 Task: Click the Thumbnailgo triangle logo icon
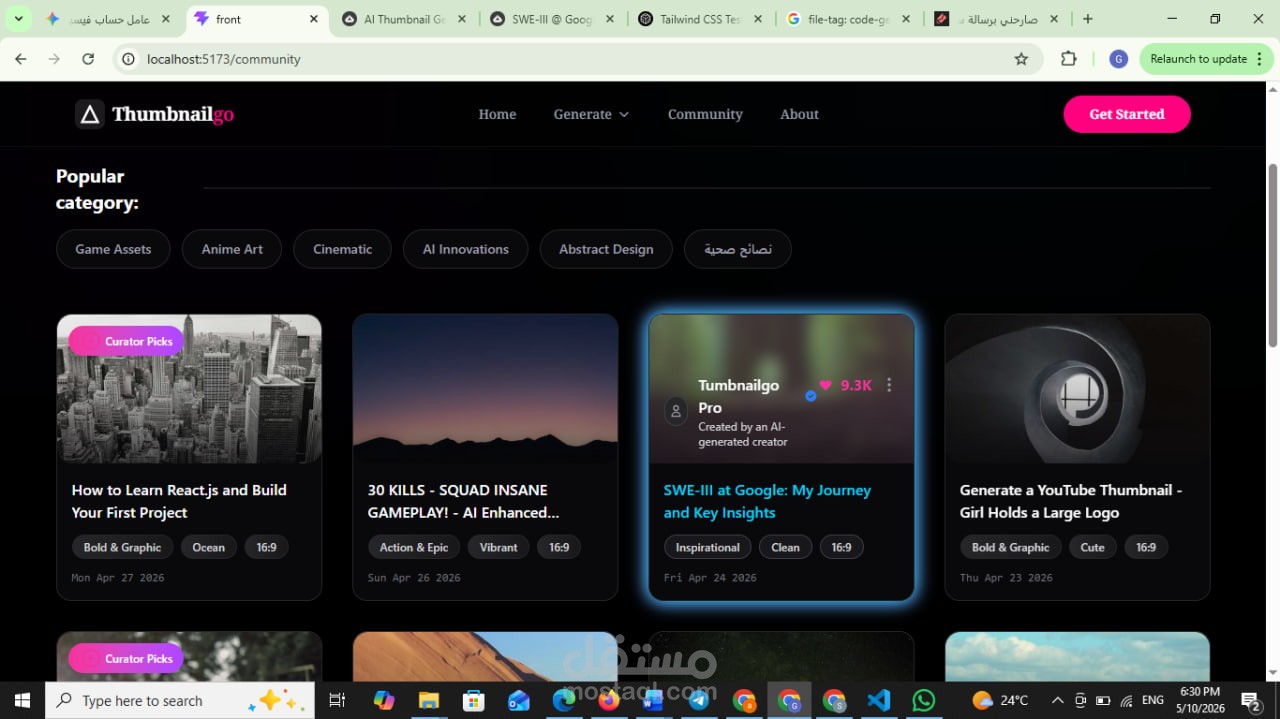pyautogui.click(x=90, y=114)
